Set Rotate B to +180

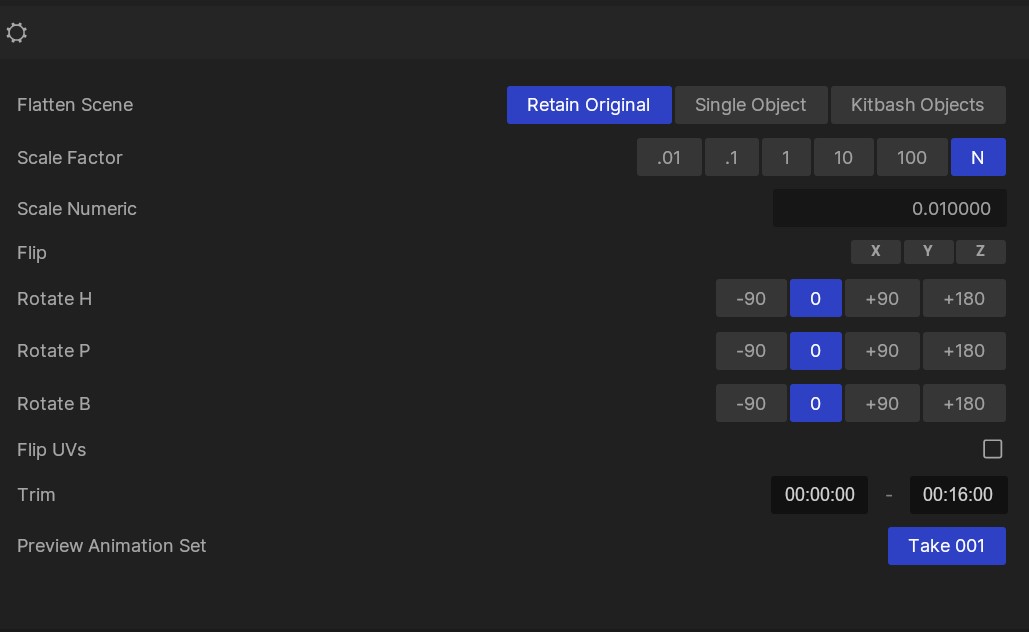click(963, 404)
